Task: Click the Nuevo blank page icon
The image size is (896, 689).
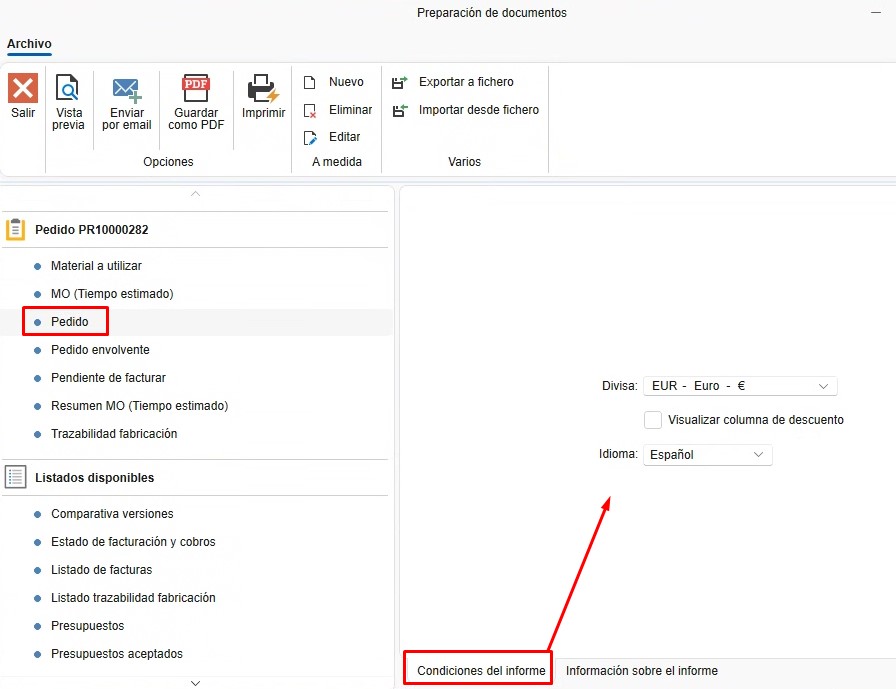Action: tap(310, 82)
